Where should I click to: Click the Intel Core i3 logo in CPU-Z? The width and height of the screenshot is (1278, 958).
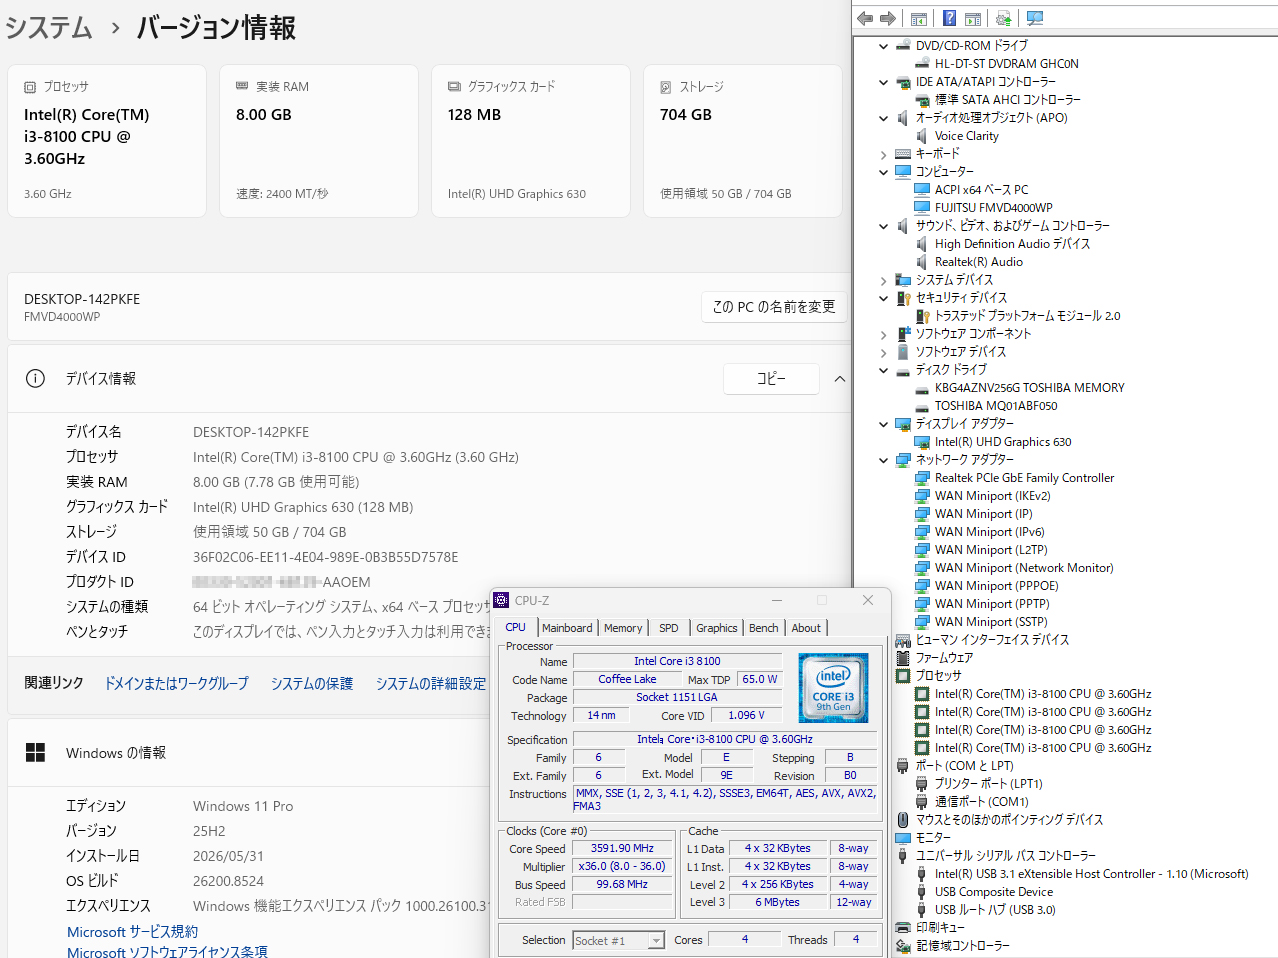[833, 688]
